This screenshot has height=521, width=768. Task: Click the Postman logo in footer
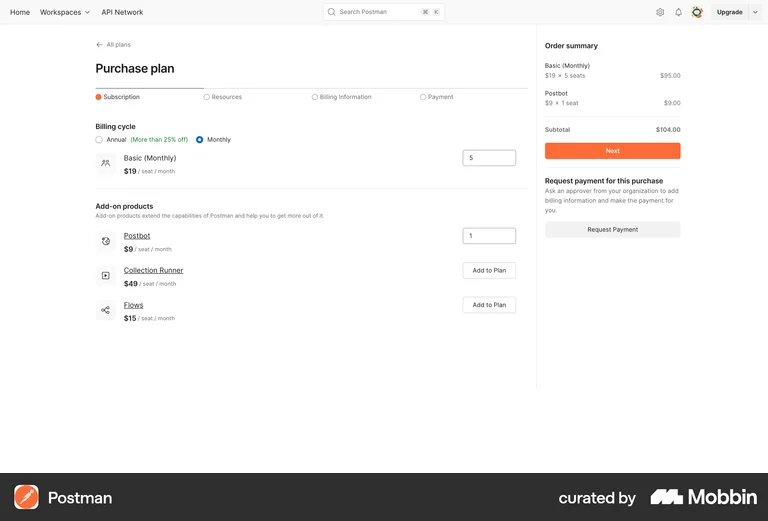tap(26, 497)
